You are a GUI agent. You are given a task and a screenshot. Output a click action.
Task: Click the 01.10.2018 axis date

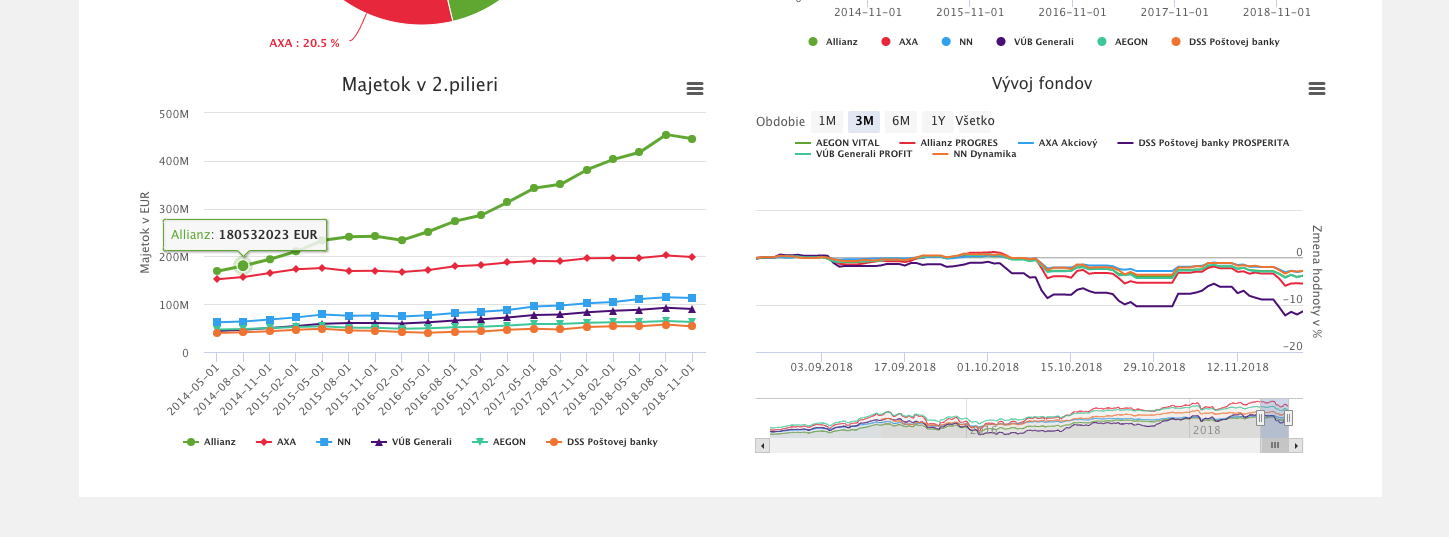[x=988, y=367]
